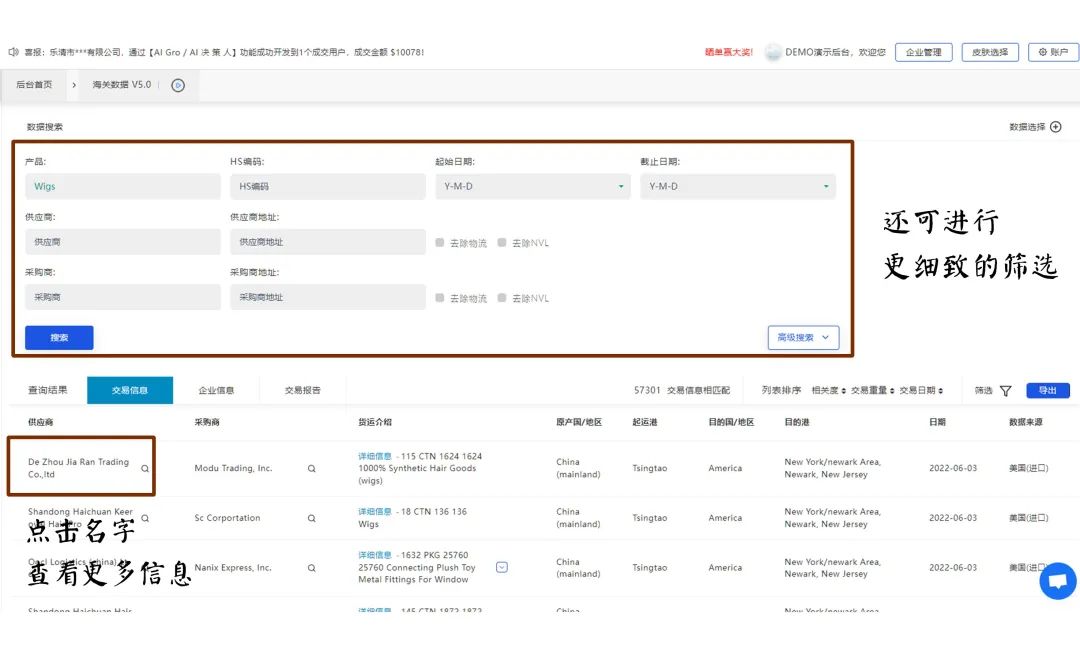1080x648 pixels.
Task: Switch to the 交易报告 tab
Action: (x=302, y=391)
